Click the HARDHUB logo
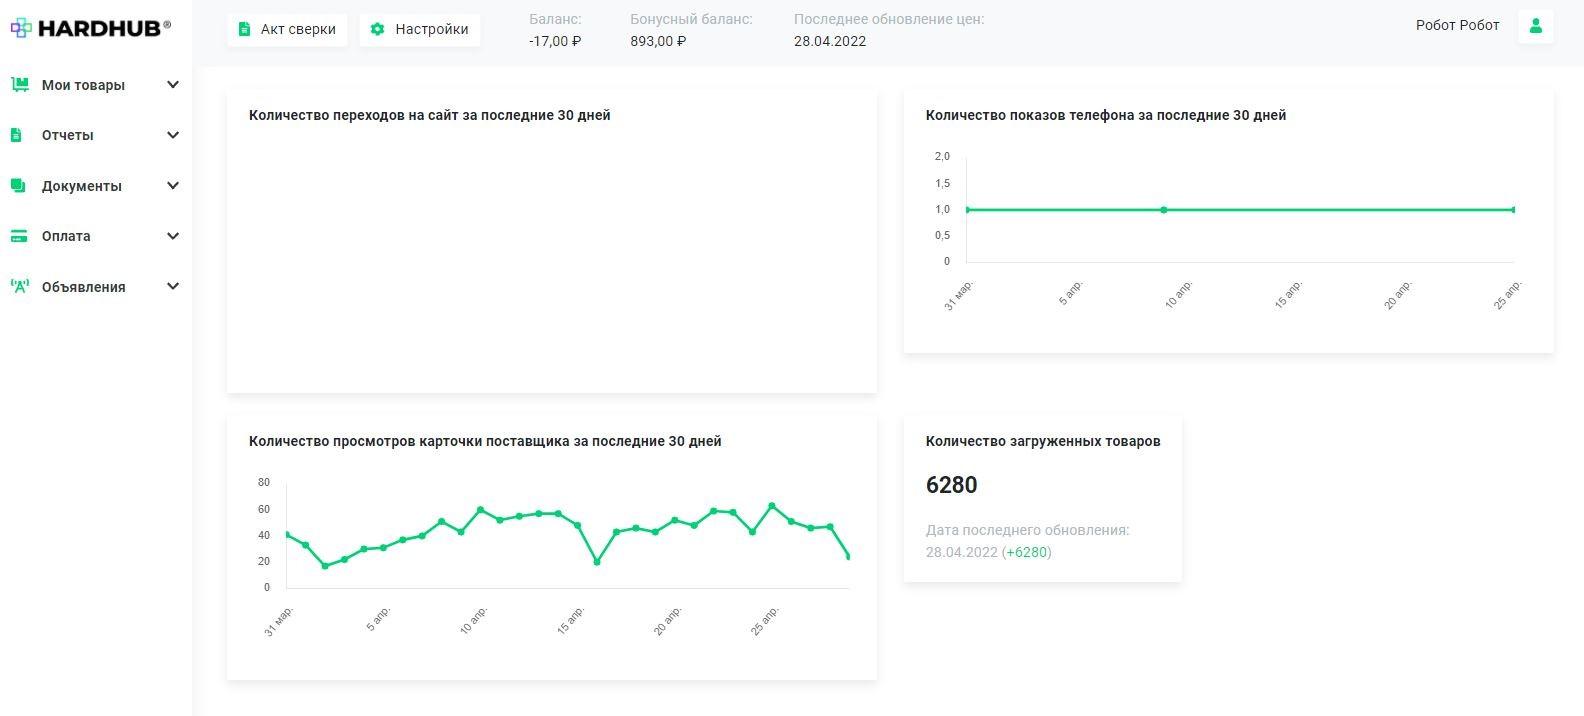1584x716 pixels. tap(91, 28)
